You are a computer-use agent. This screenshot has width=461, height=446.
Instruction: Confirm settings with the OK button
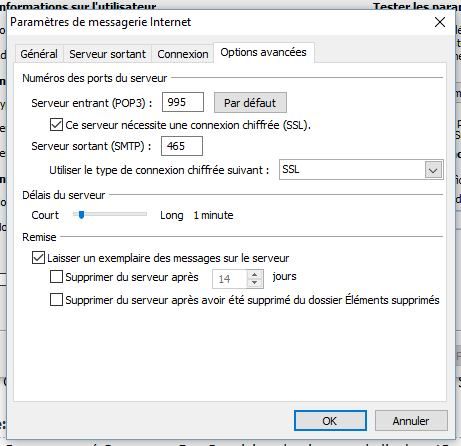tap(330, 421)
